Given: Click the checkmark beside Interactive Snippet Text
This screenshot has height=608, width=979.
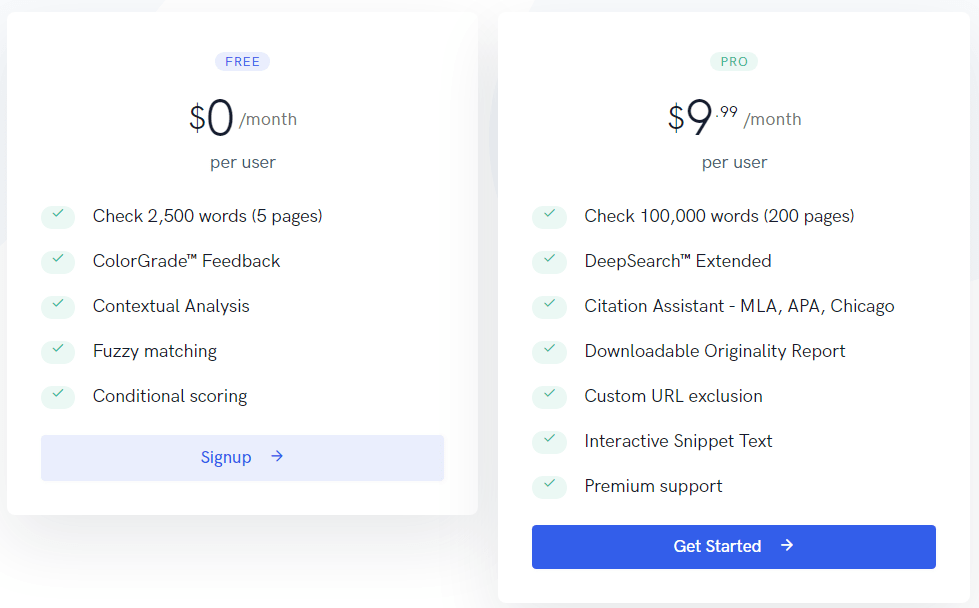Looking at the screenshot, I should 549,441.
